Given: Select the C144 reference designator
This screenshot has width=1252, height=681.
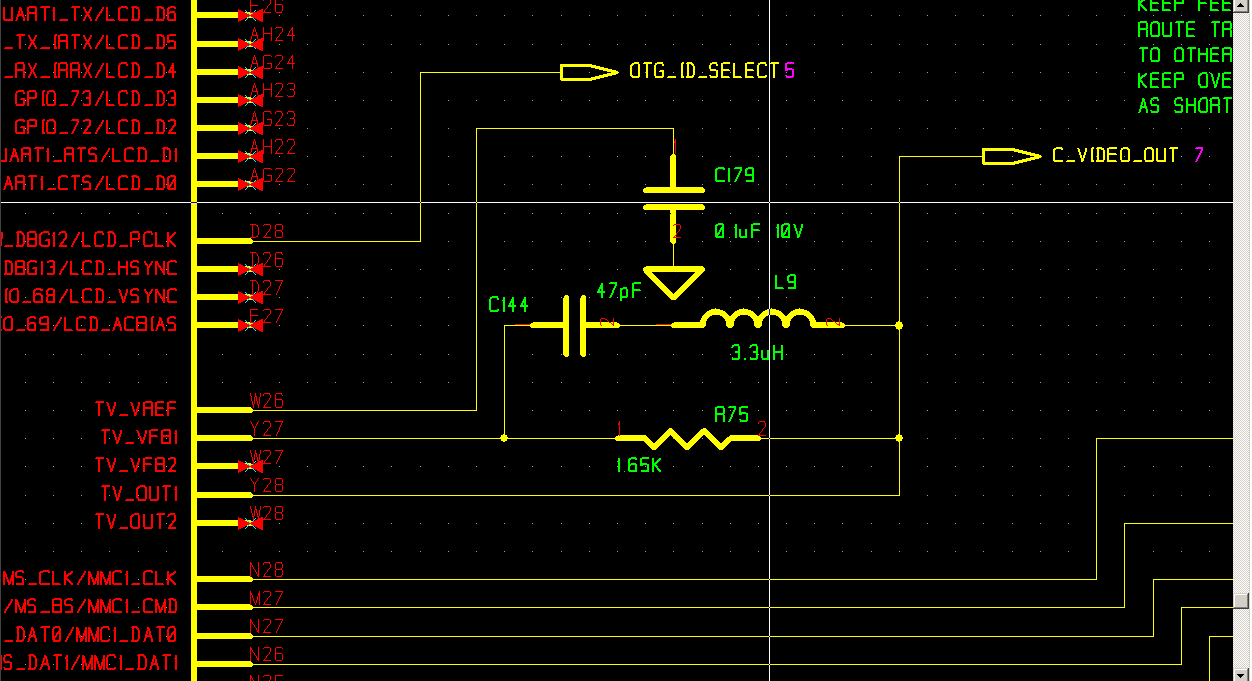Looking at the screenshot, I should (508, 305).
